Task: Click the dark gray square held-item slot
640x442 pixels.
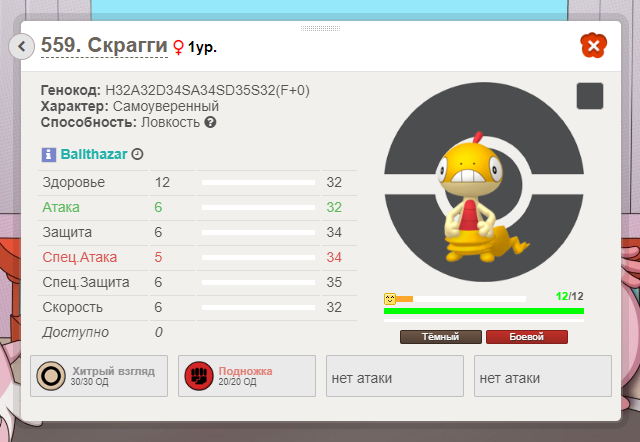Action: [x=590, y=96]
